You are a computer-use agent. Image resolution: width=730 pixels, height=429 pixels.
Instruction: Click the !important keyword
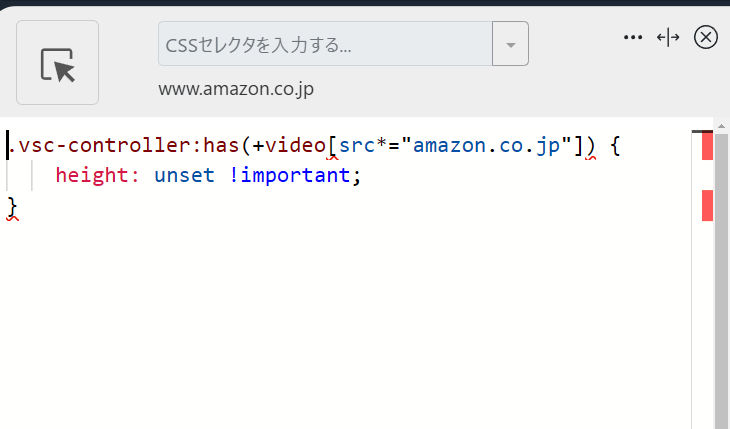pos(290,176)
